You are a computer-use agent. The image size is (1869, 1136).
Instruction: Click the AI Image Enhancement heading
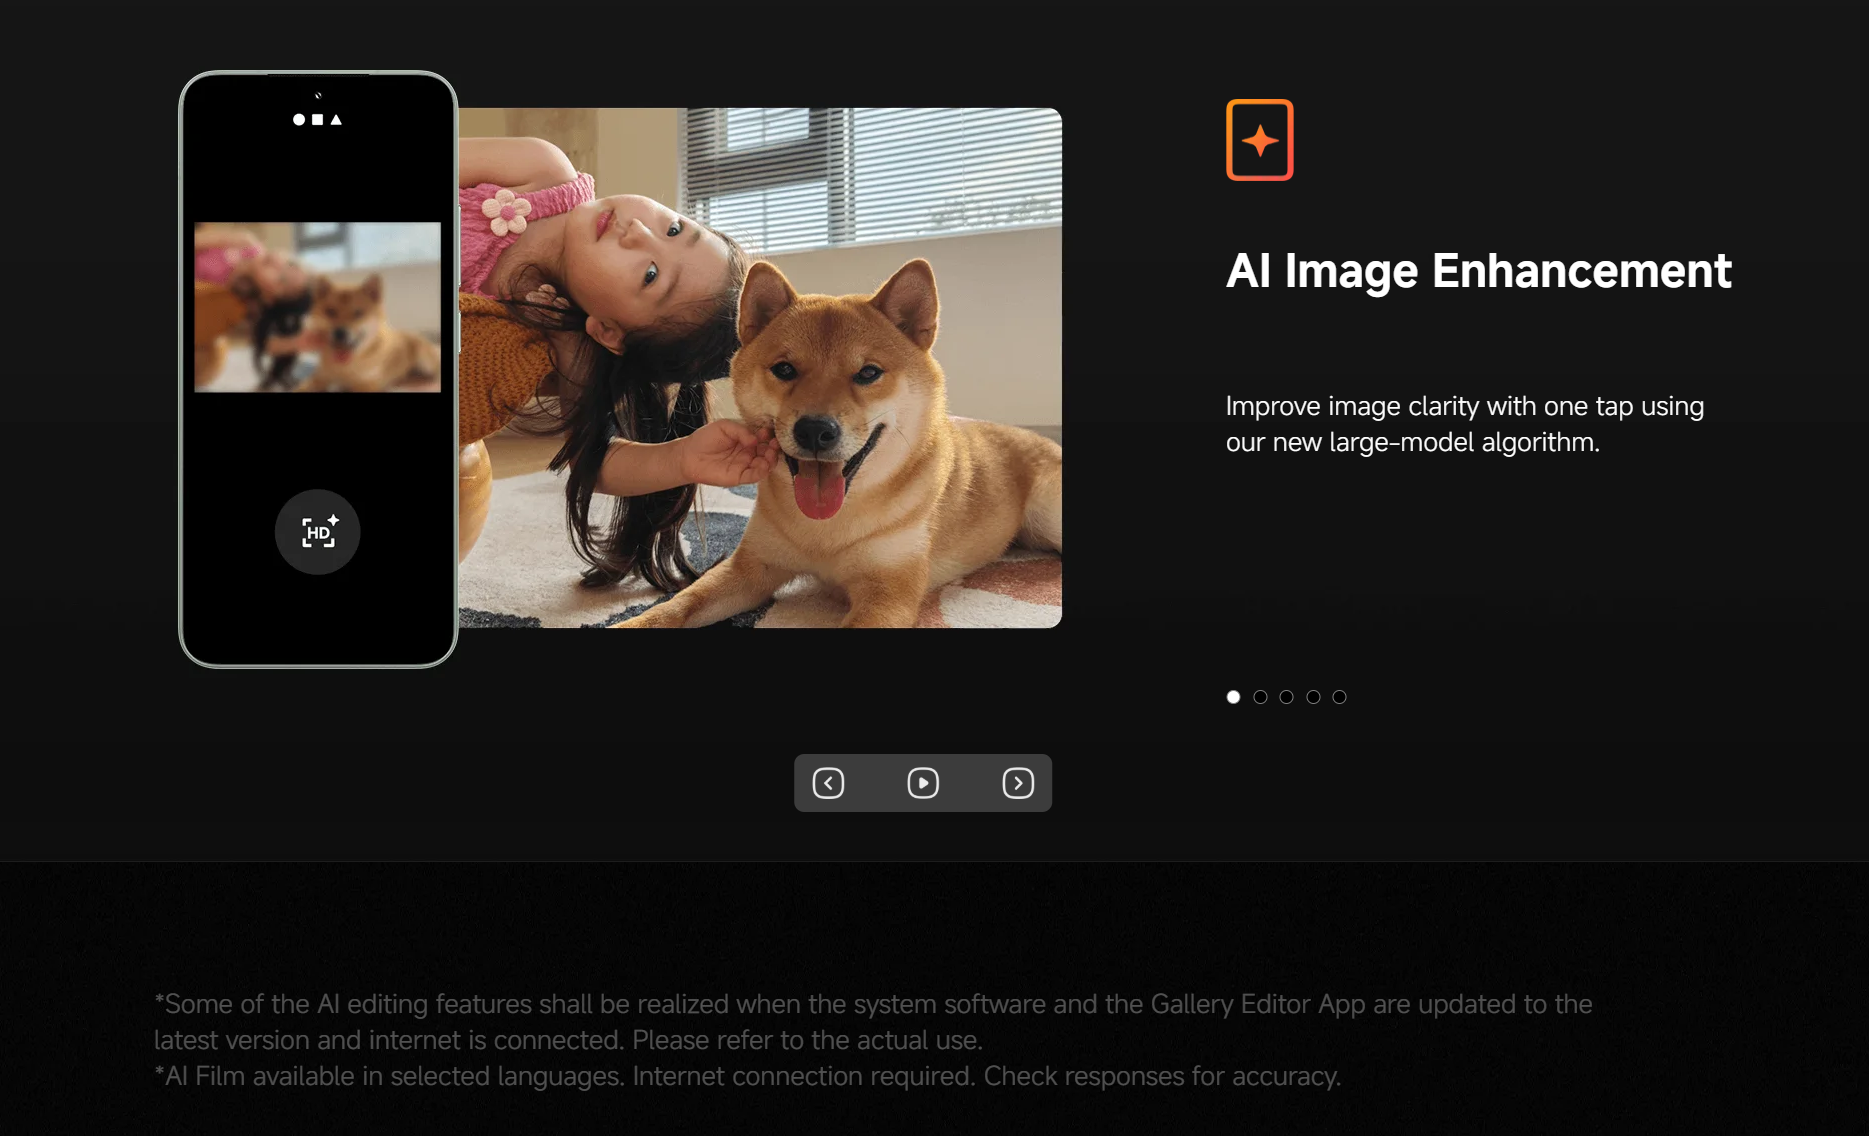(x=1478, y=271)
